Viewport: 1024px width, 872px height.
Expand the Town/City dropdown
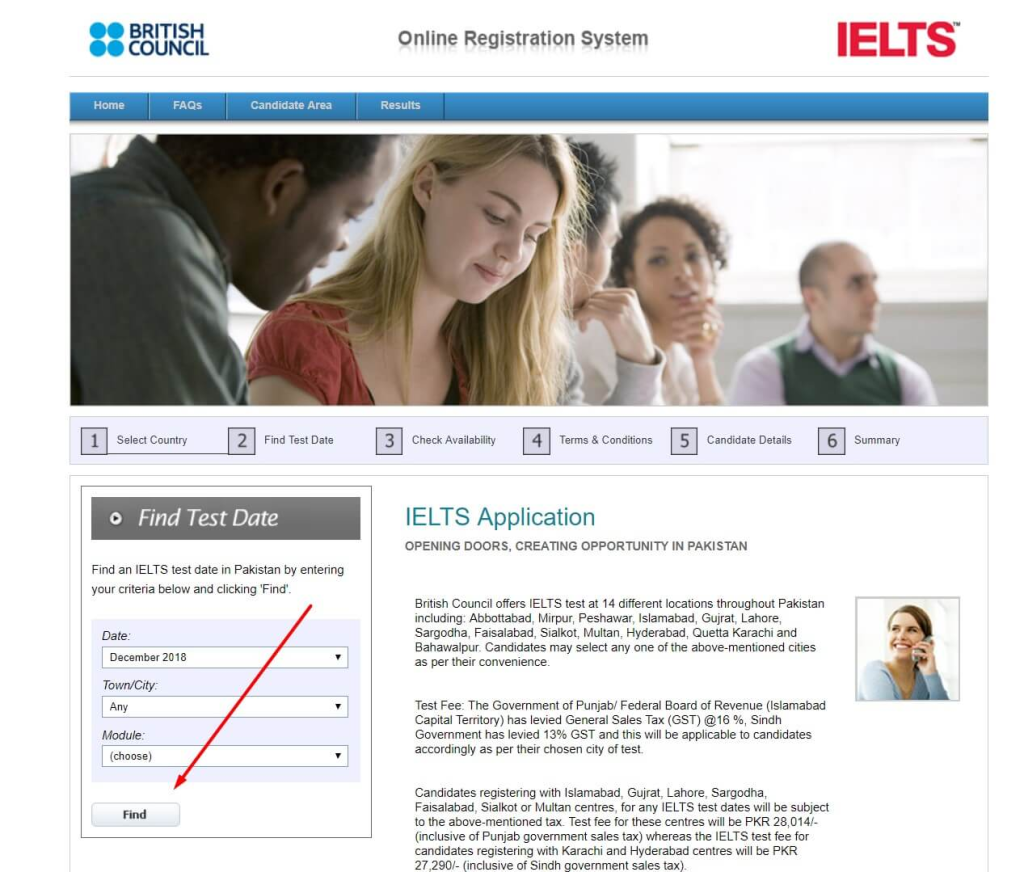coord(225,707)
